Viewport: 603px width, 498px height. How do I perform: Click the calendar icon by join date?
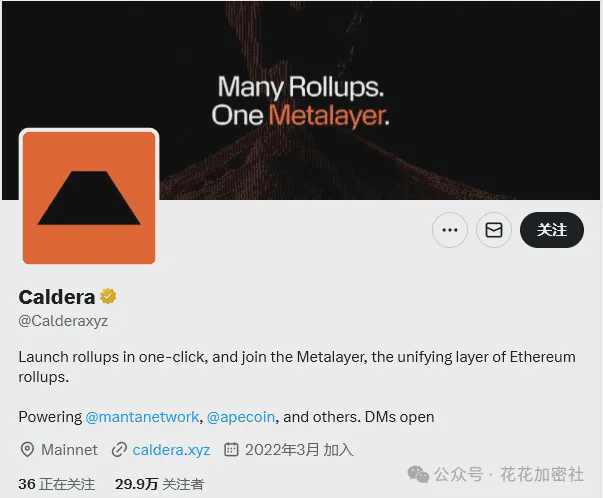[x=231, y=449]
